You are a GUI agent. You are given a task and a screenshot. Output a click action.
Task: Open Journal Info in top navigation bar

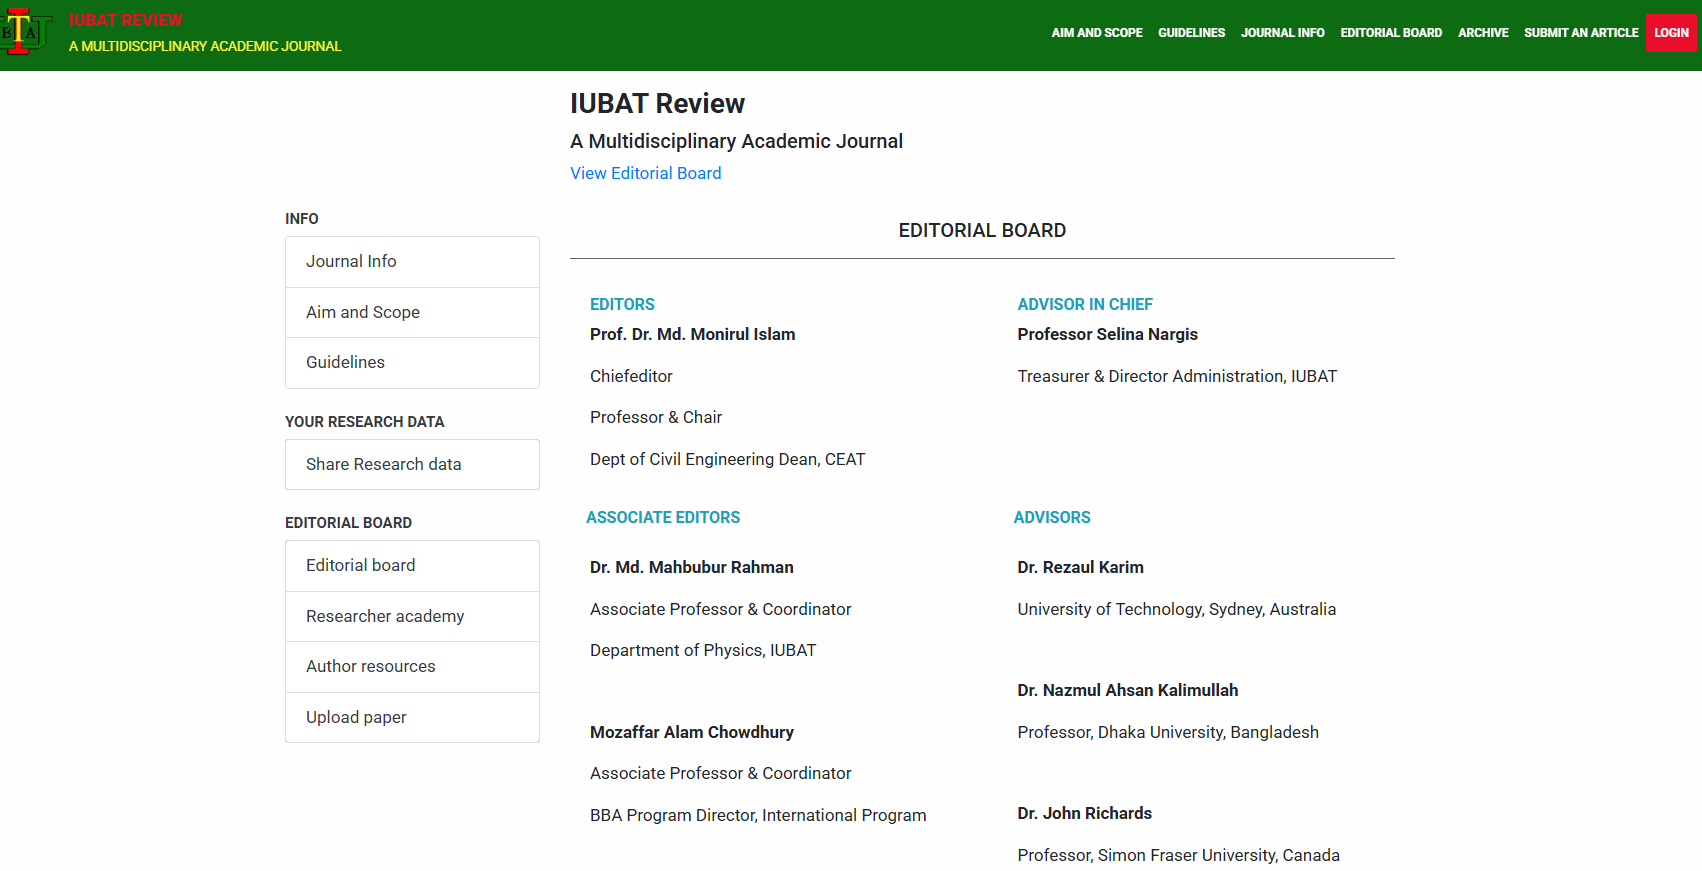pyautogui.click(x=1282, y=33)
